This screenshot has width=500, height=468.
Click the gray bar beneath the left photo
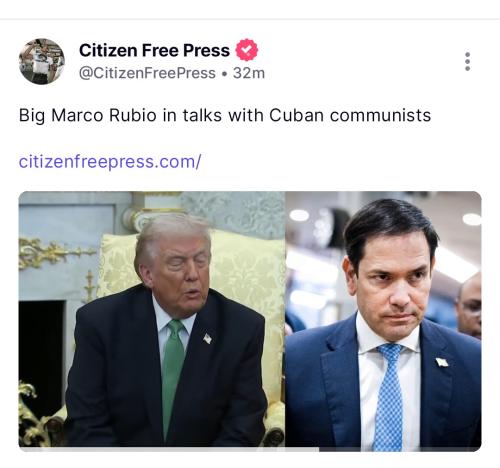click(169, 449)
